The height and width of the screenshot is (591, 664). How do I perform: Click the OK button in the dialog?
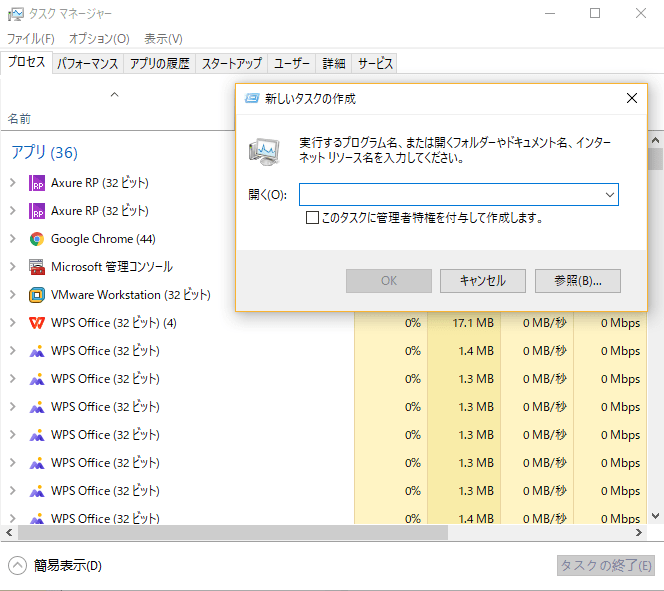389,281
